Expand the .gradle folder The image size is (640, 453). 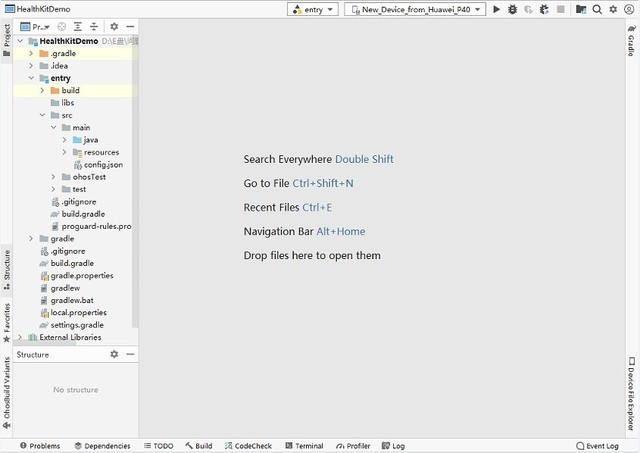(31, 53)
